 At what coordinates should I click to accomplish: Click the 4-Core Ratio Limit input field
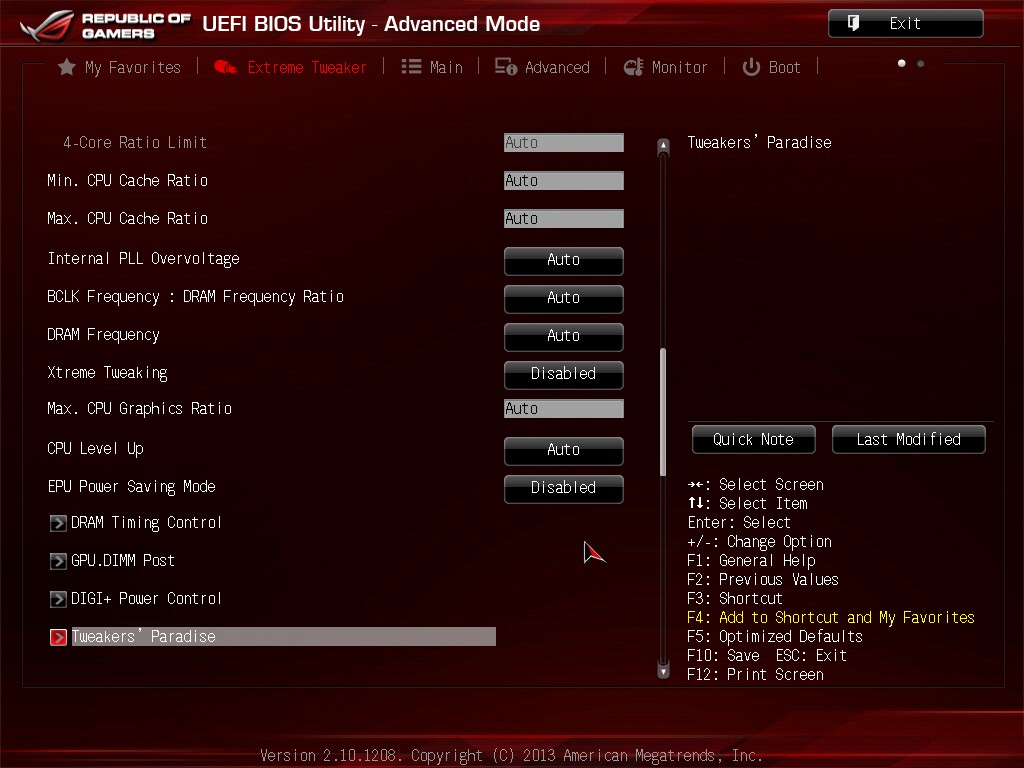click(564, 142)
